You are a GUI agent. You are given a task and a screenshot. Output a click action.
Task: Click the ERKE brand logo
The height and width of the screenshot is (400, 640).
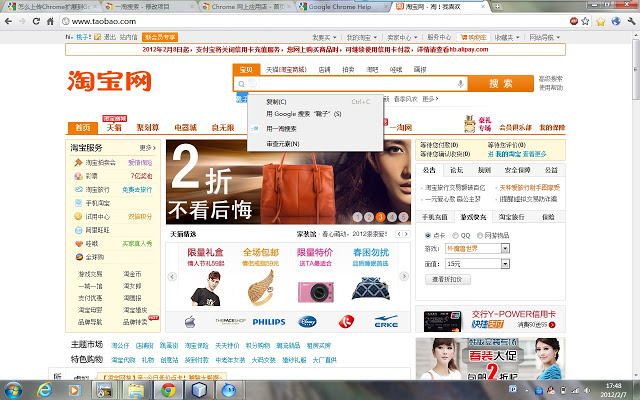[386, 322]
